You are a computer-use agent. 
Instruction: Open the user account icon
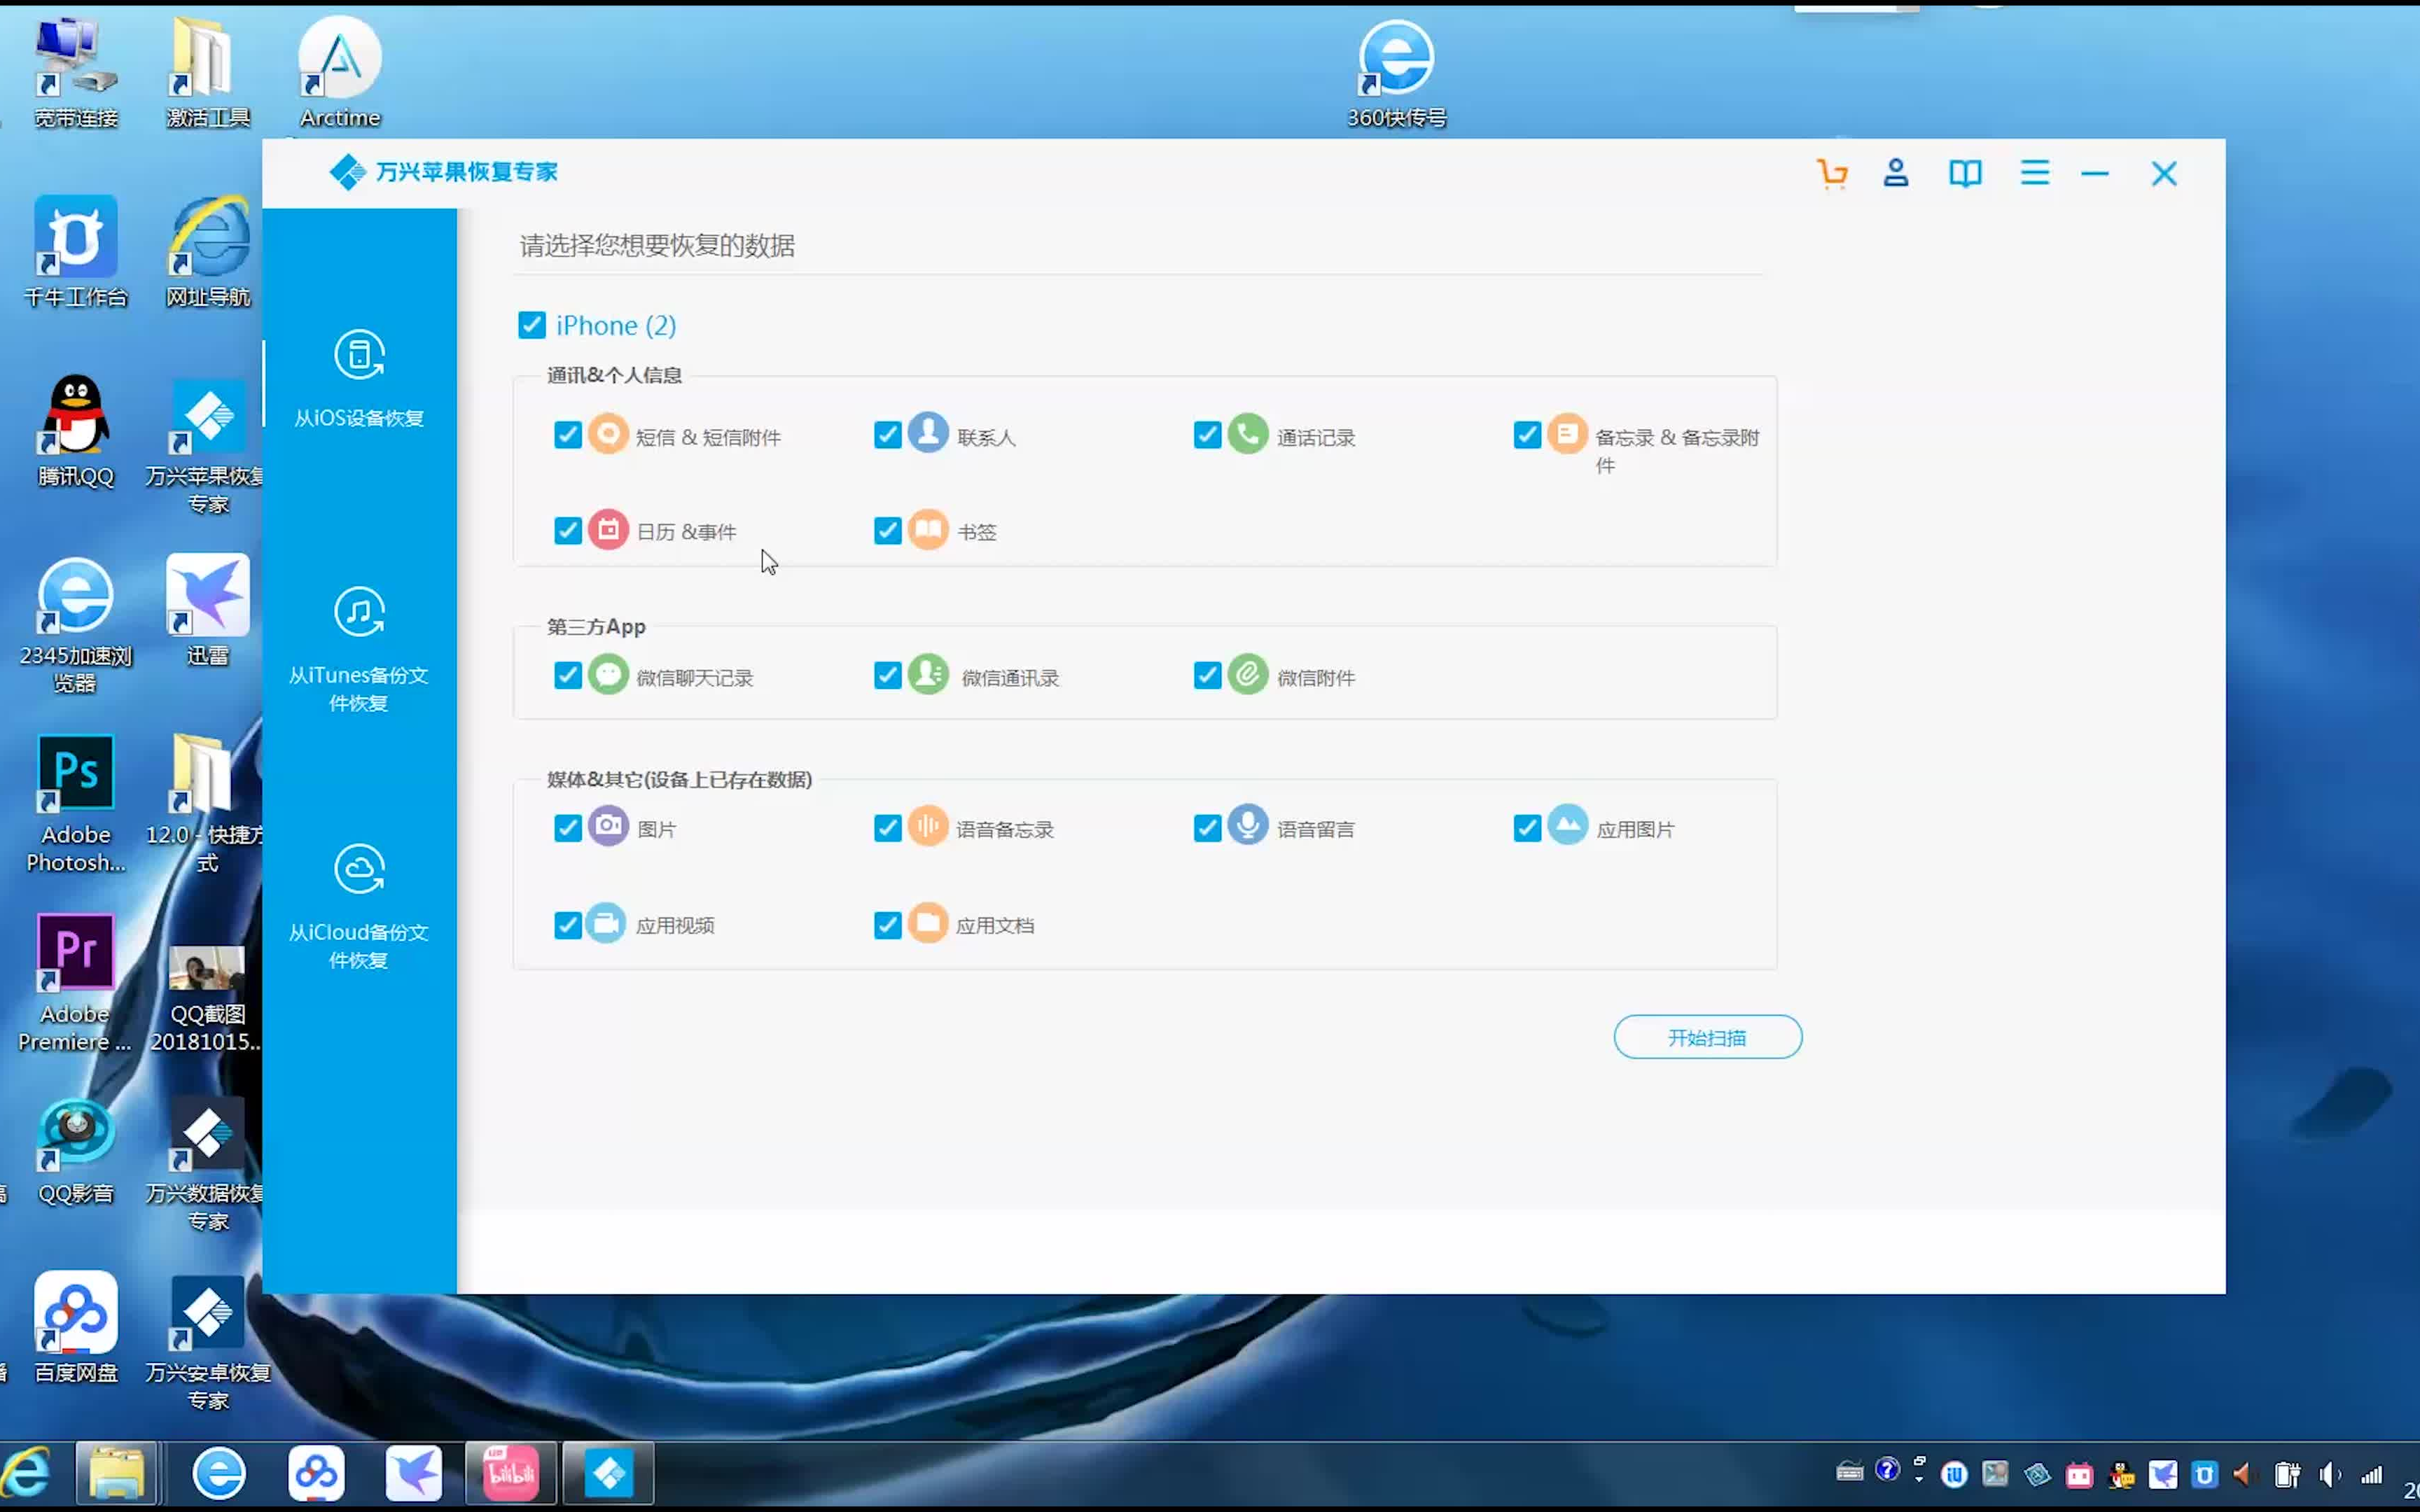1896,174
